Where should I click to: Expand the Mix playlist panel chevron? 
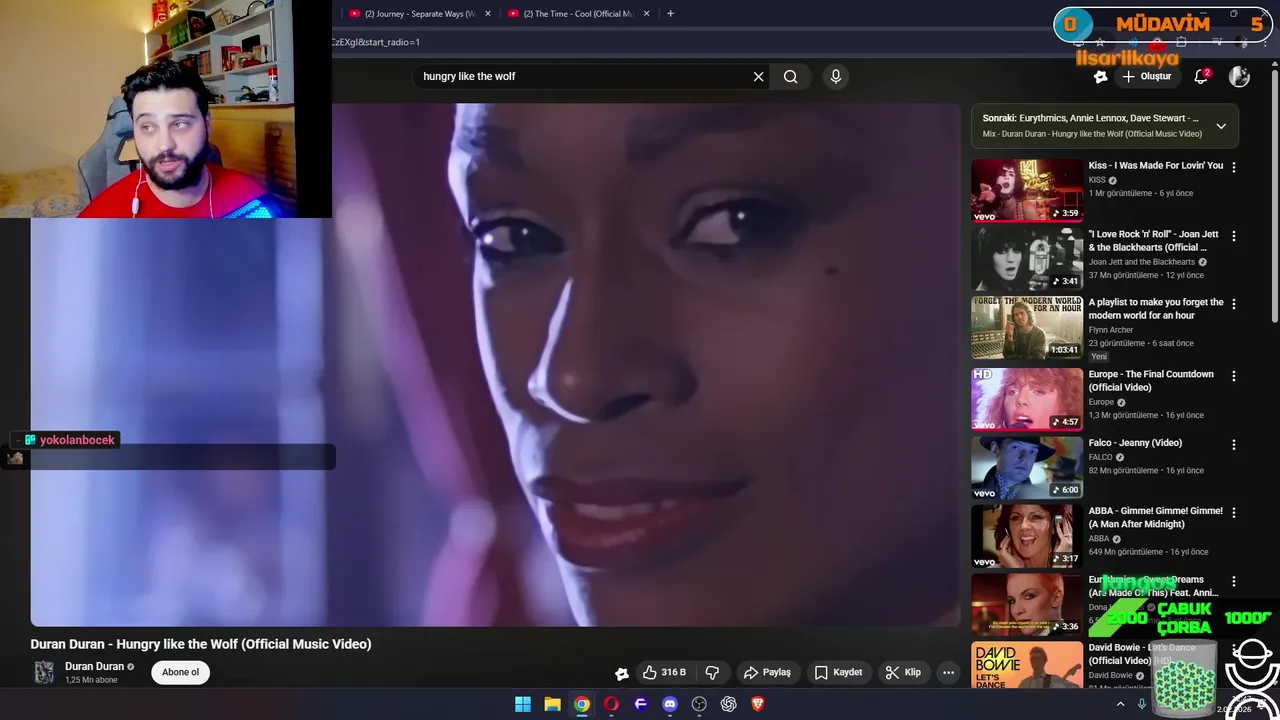(x=1221, y=126)
